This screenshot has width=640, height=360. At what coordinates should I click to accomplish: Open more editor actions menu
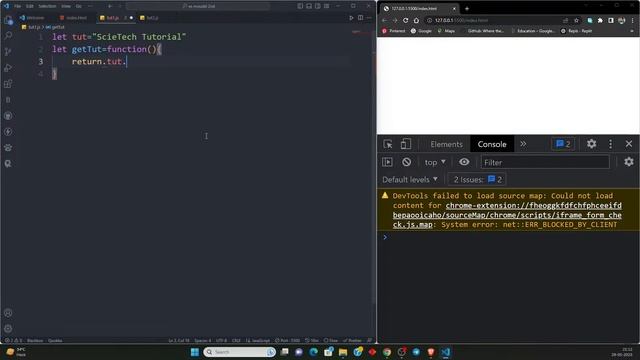[369, 18]
